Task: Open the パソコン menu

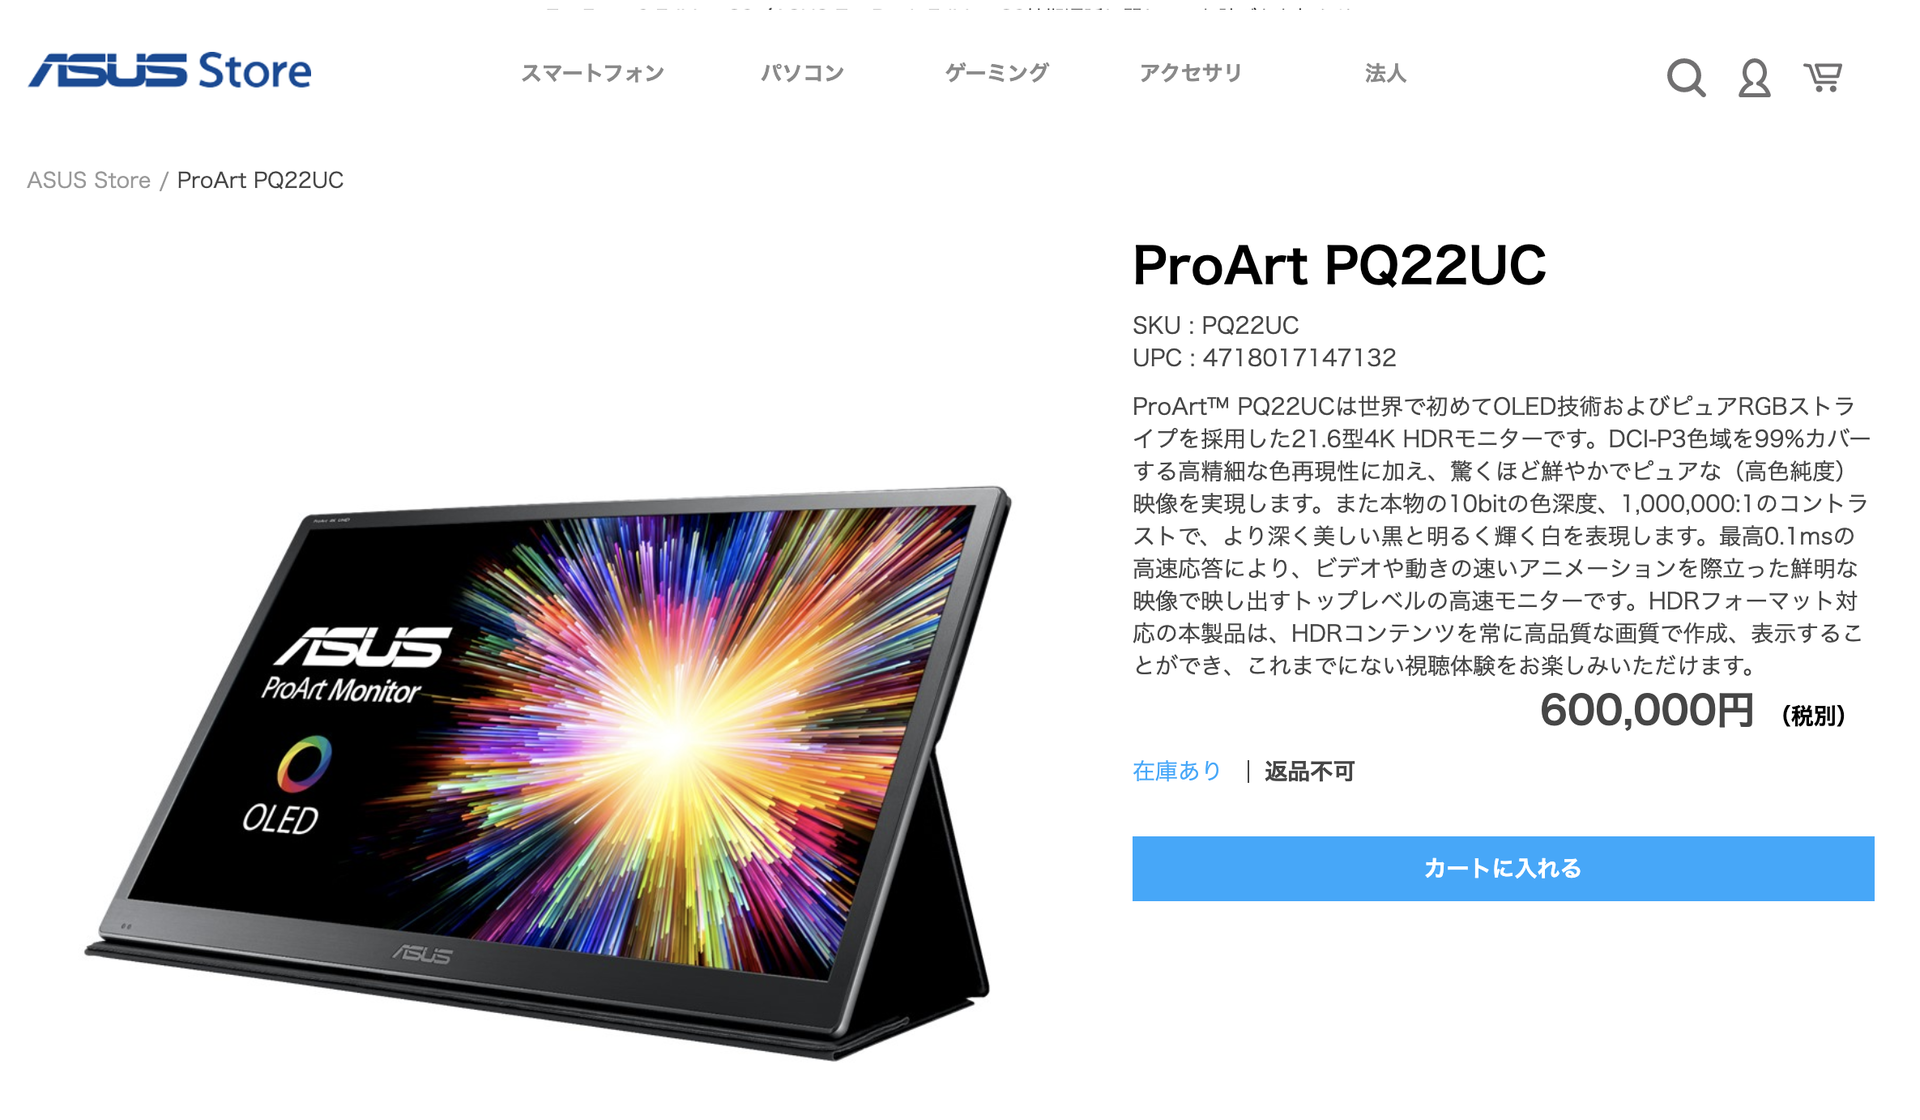Action: coord(802,73)
